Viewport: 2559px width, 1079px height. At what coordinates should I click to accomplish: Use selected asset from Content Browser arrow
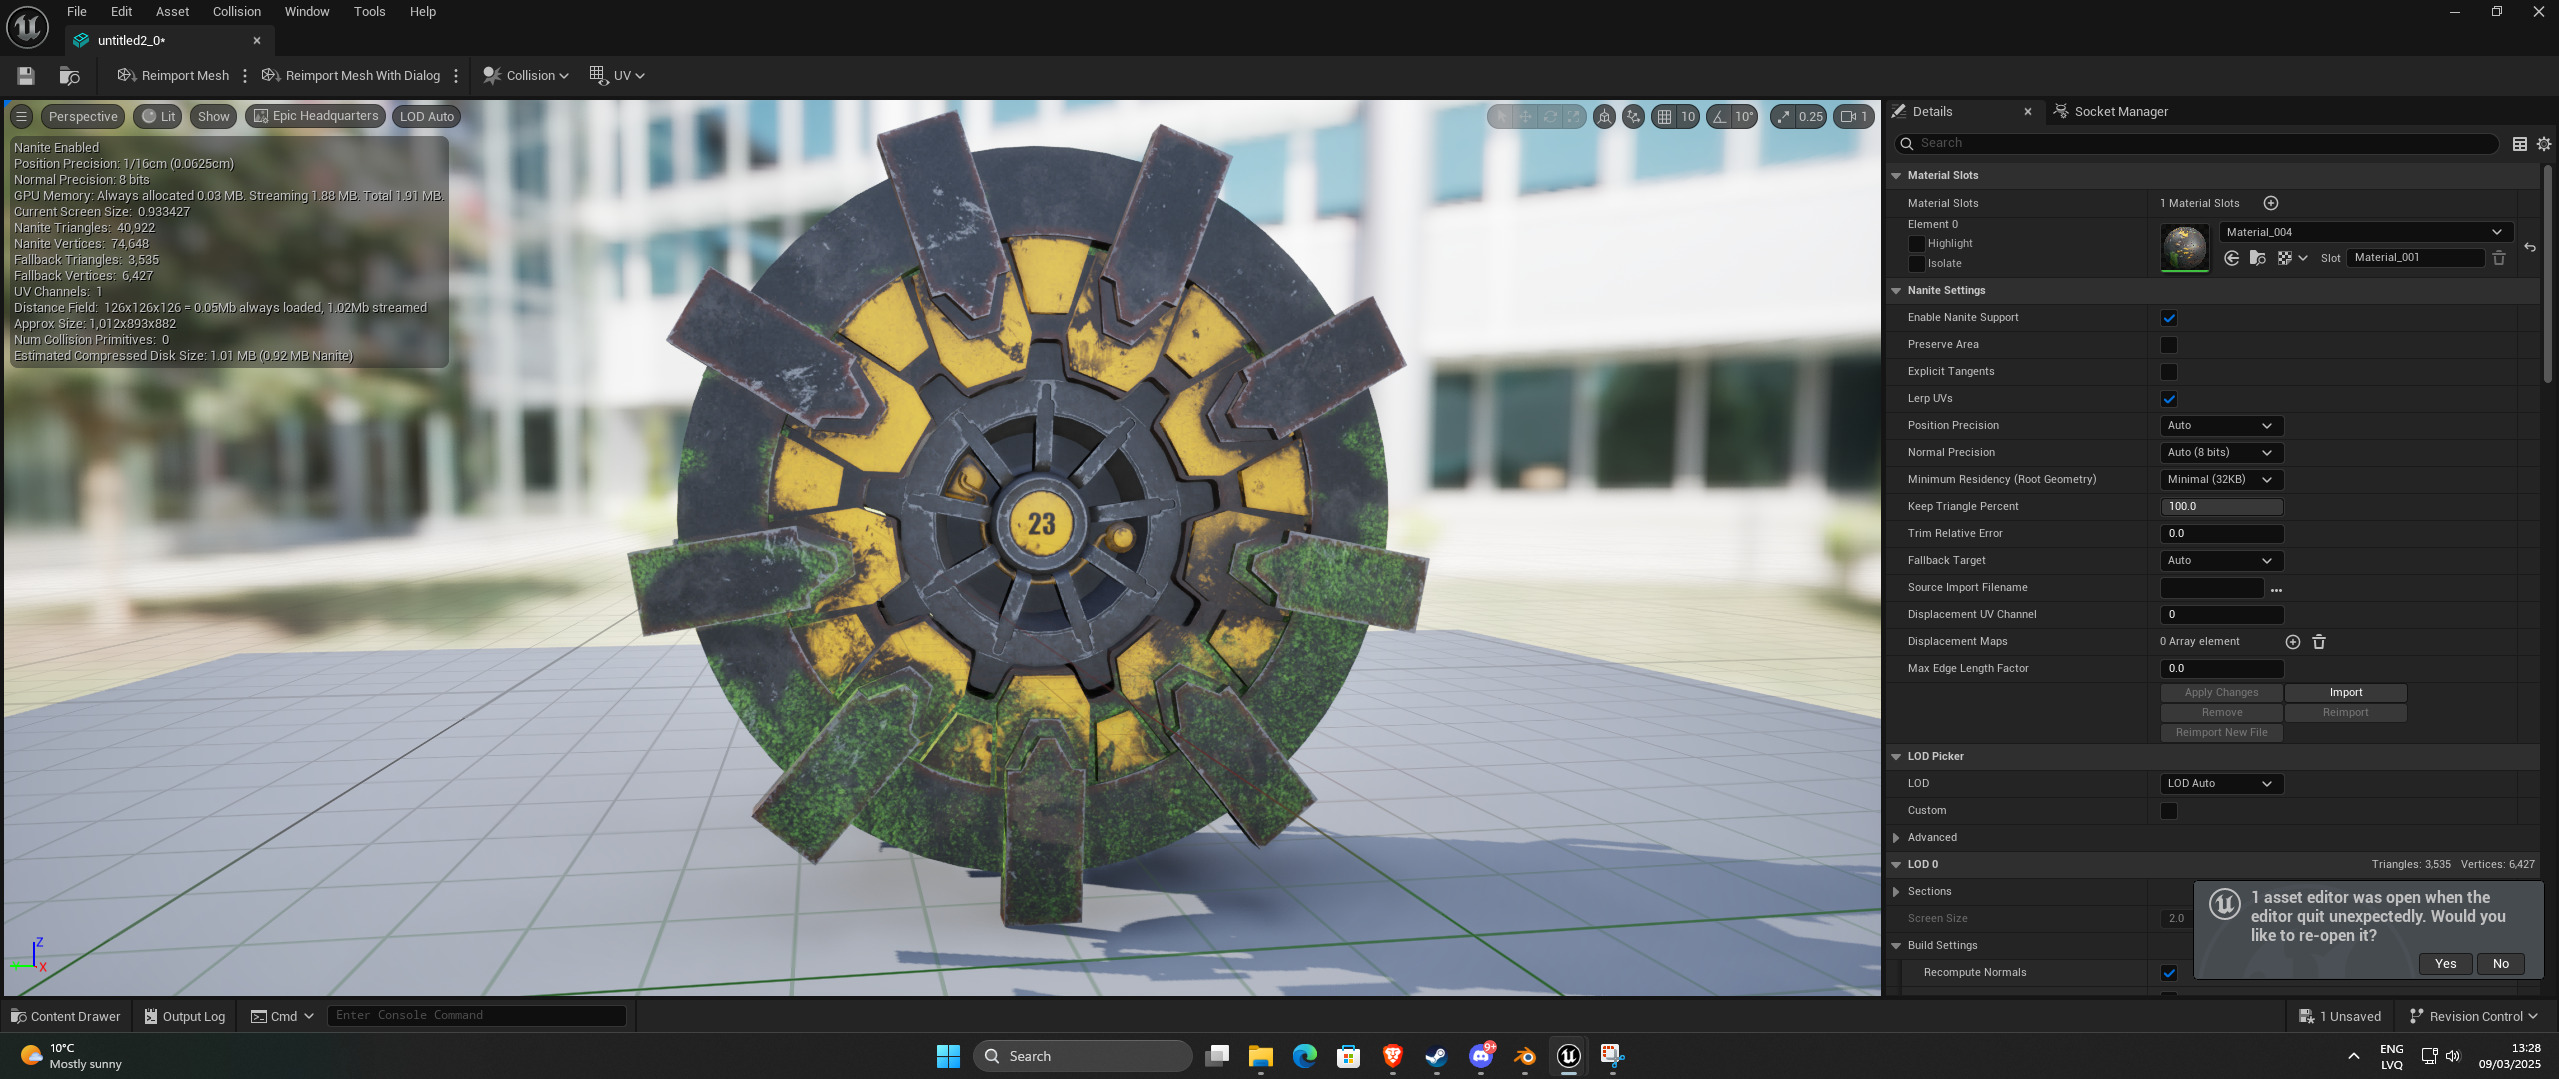2232,258
